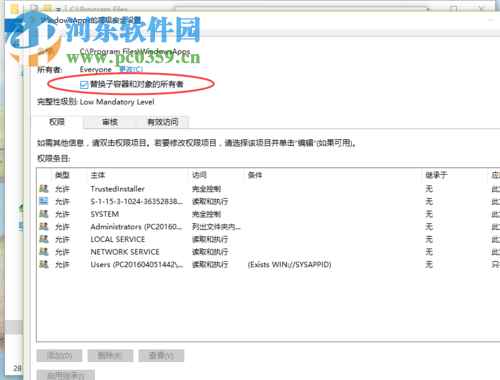The image size is (500, 380).
Task: Open the 有效访问 tab
Action: point(162,122)
